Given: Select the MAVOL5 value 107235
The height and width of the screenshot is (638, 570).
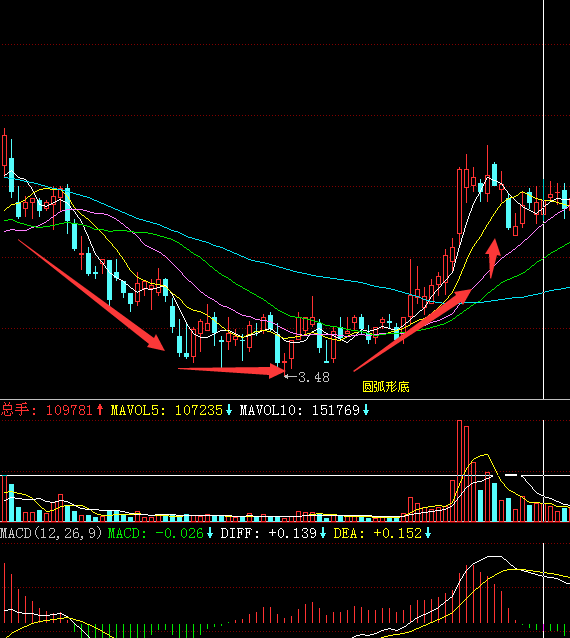Looking at the screenshot, I should [199, 410].
